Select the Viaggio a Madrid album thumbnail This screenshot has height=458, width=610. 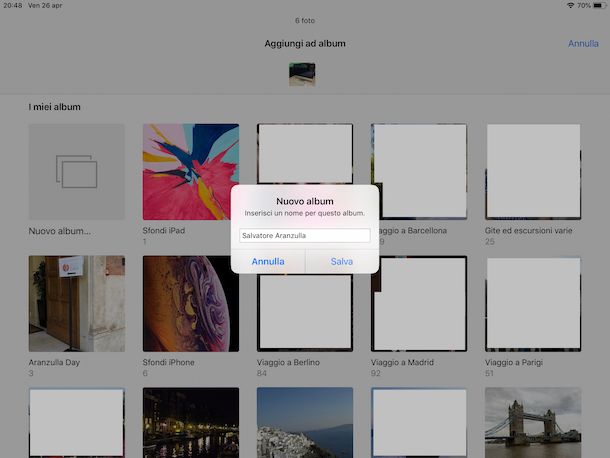tap(419, 304)
